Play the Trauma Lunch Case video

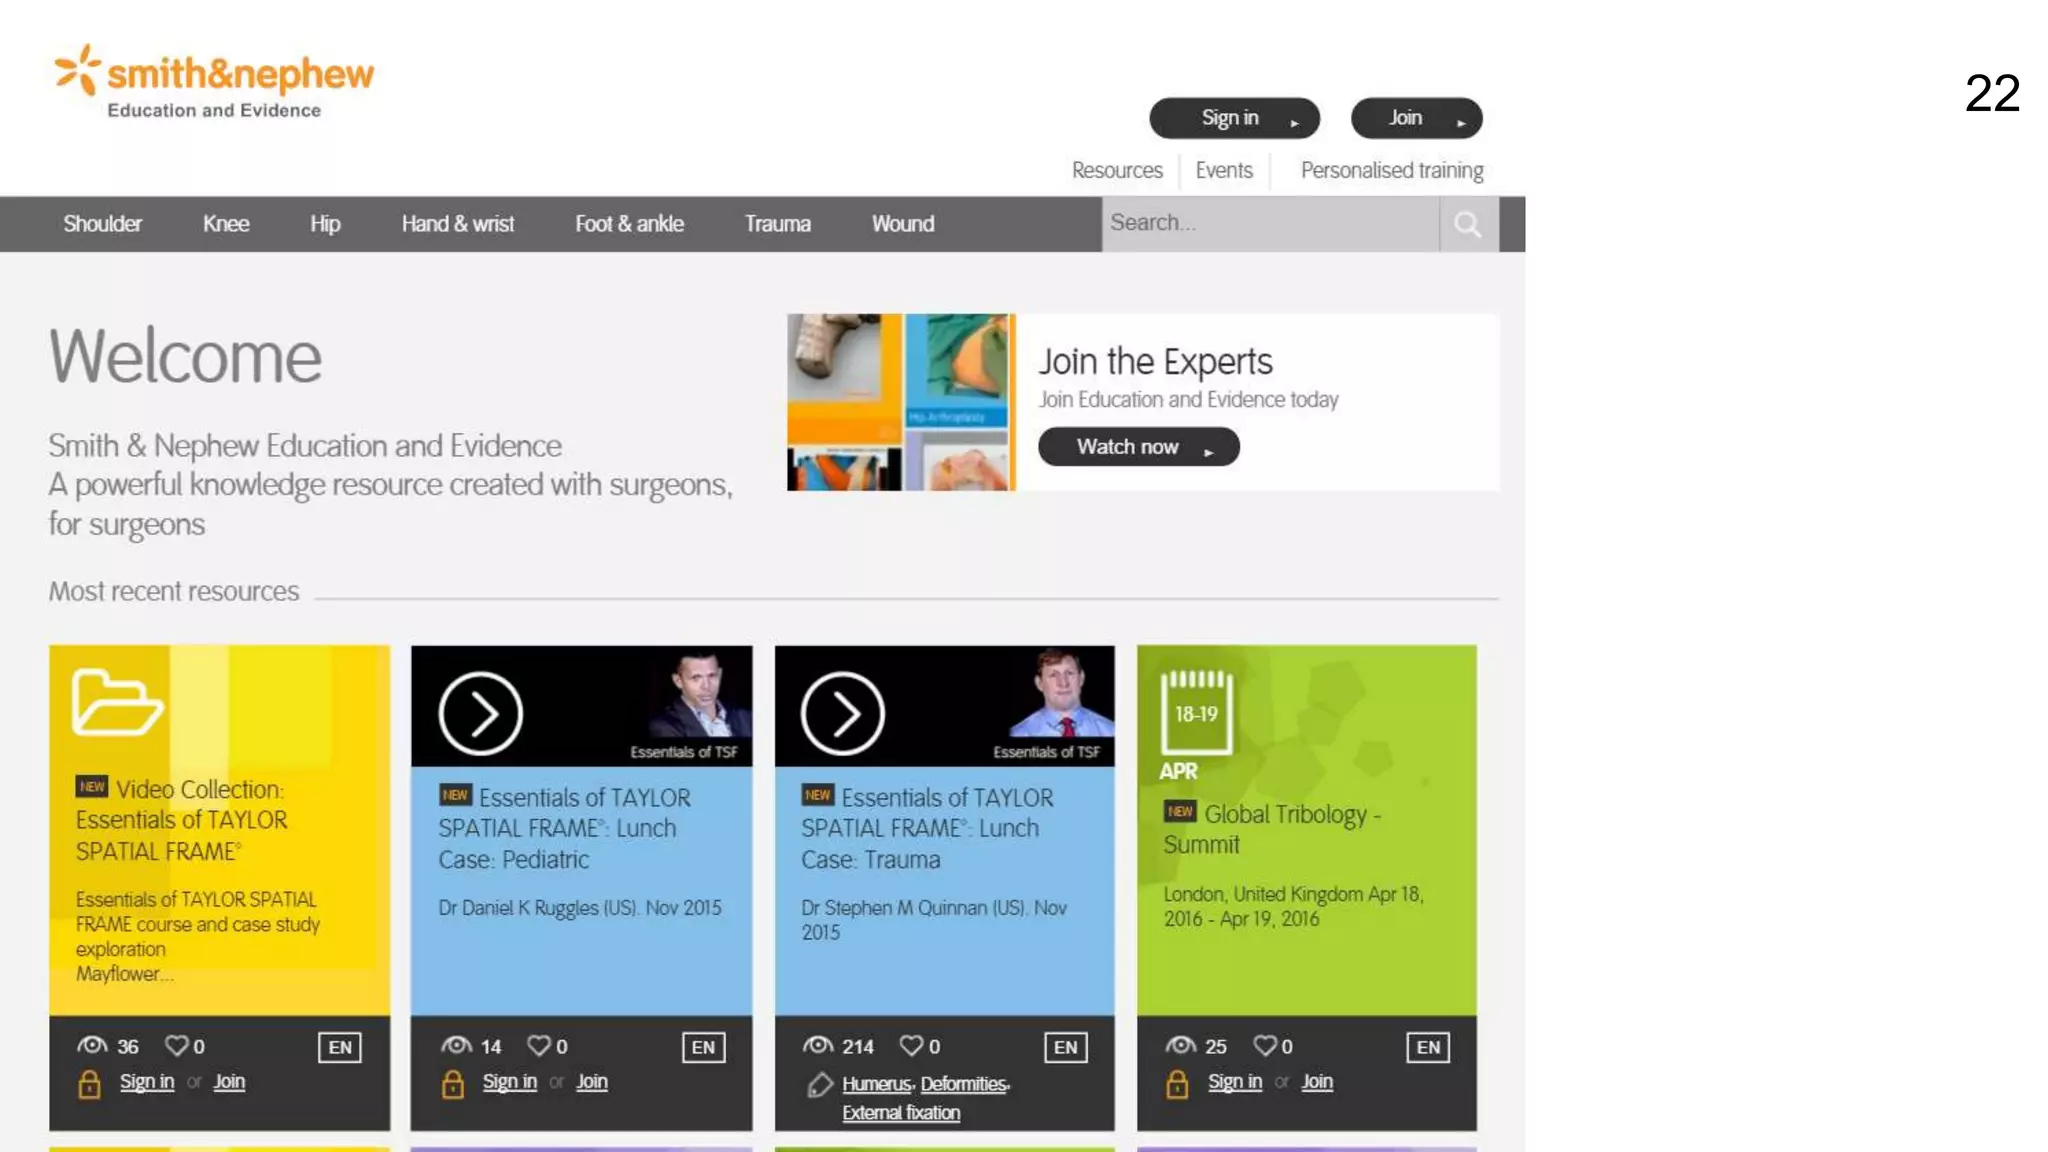[x=843, y=713]
